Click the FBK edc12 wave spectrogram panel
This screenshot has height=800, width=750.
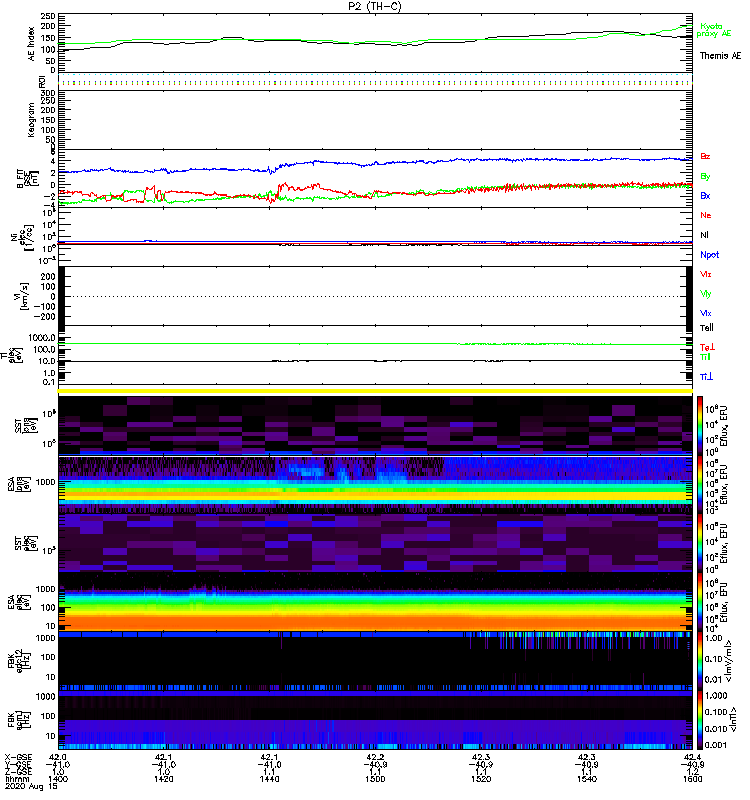click(x=375, y=661)
